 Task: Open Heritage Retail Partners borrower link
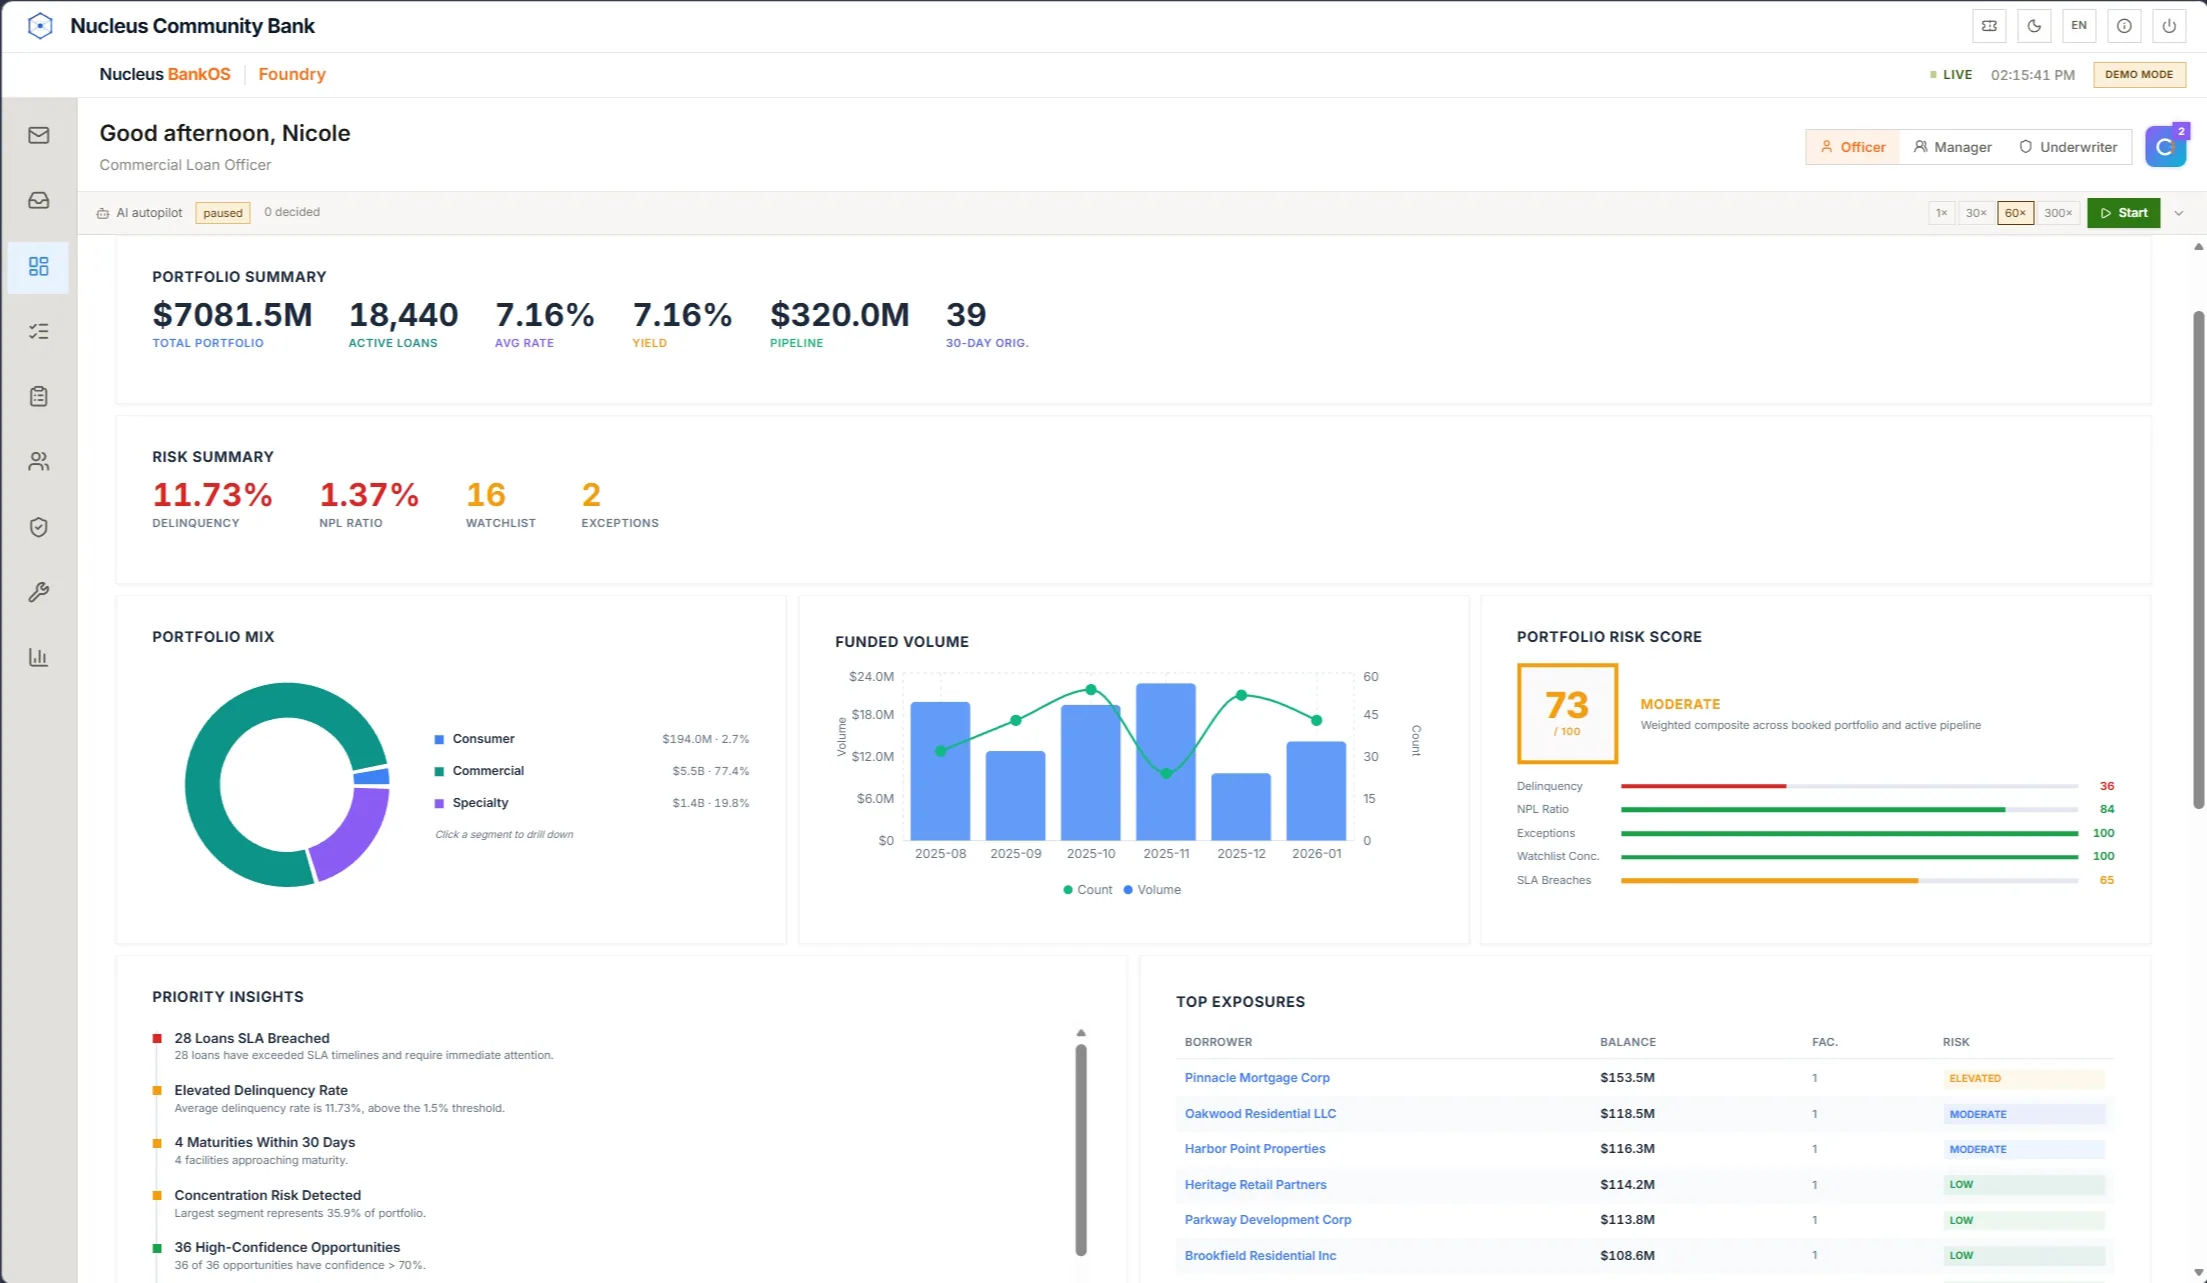pos(1255,1184)
